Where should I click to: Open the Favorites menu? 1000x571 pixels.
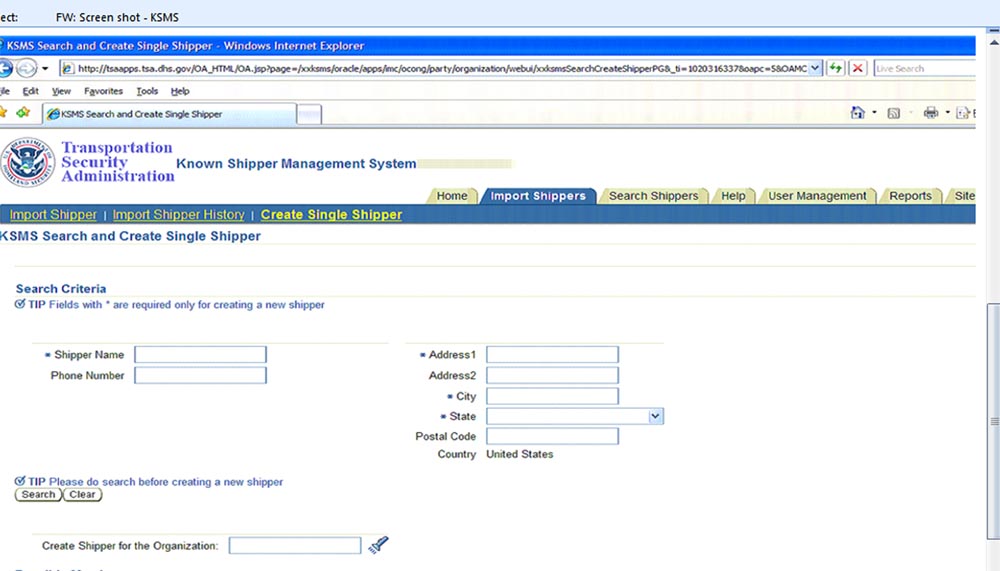click(x=103, y=91)
